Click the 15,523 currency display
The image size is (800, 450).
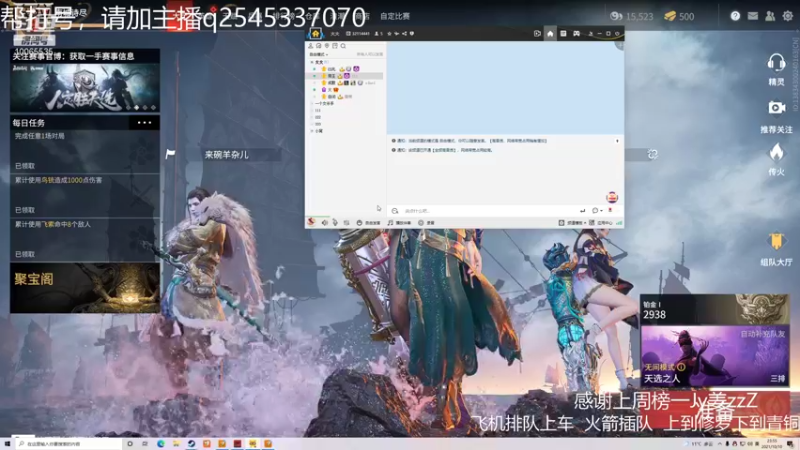(x=632, y=16)
